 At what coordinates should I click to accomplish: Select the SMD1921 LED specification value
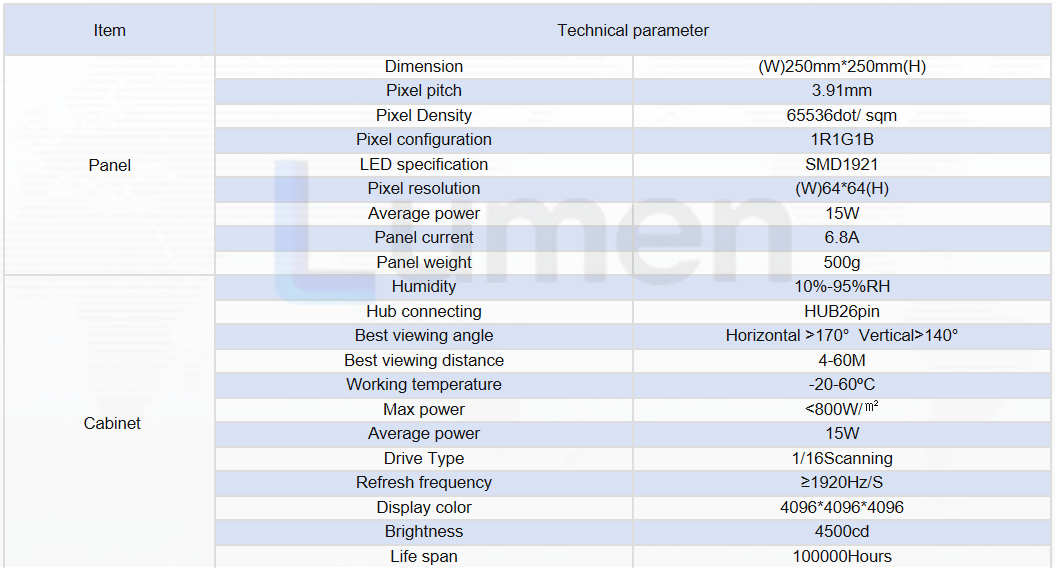842,164
